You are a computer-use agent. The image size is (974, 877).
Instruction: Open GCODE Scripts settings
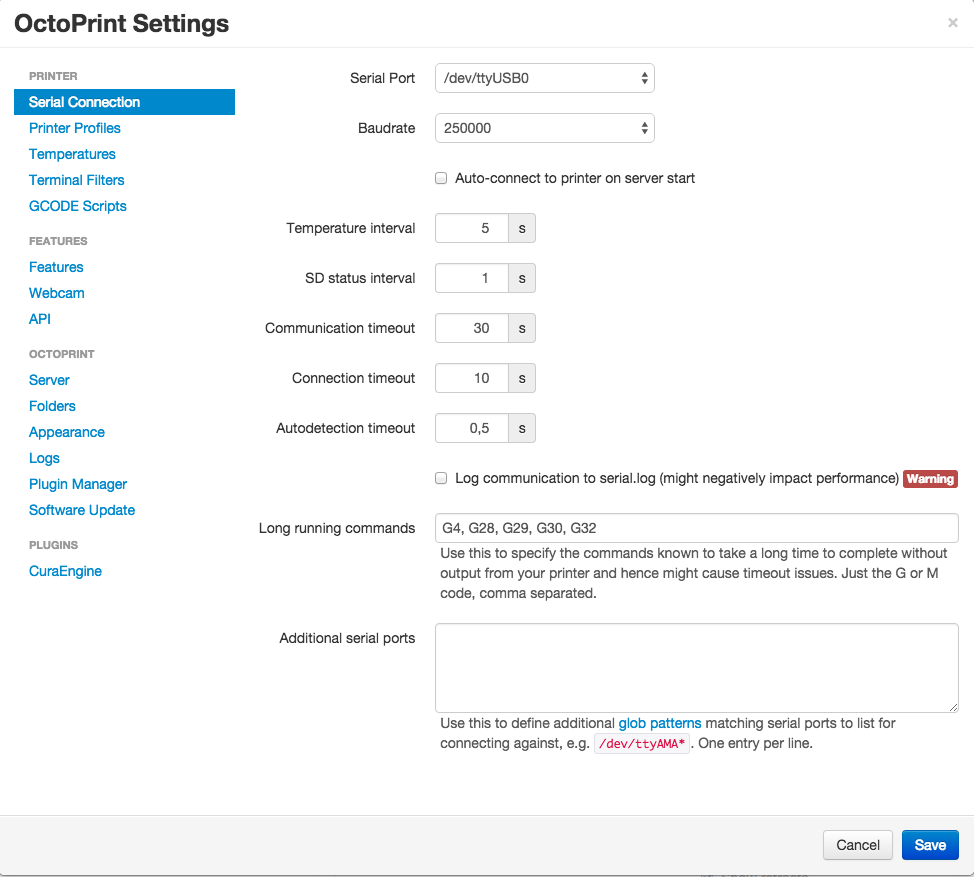78,206
